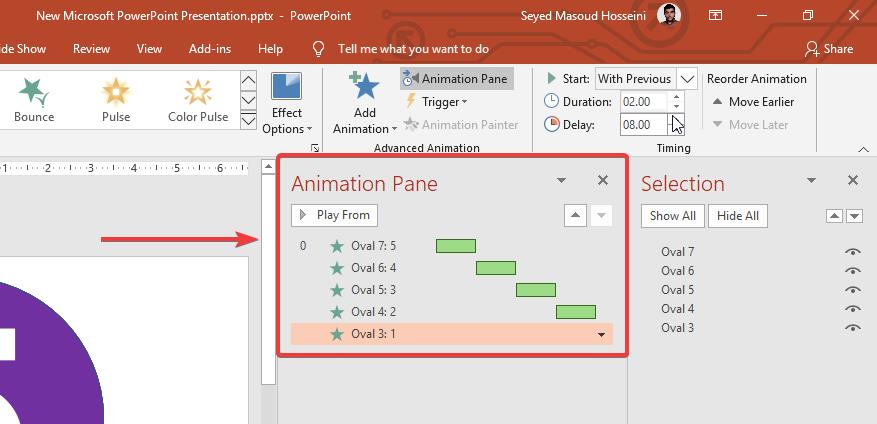Click the Oval 7 timeline bar
Viewport: 877px width, 424px height.
(x=456, y=246)
